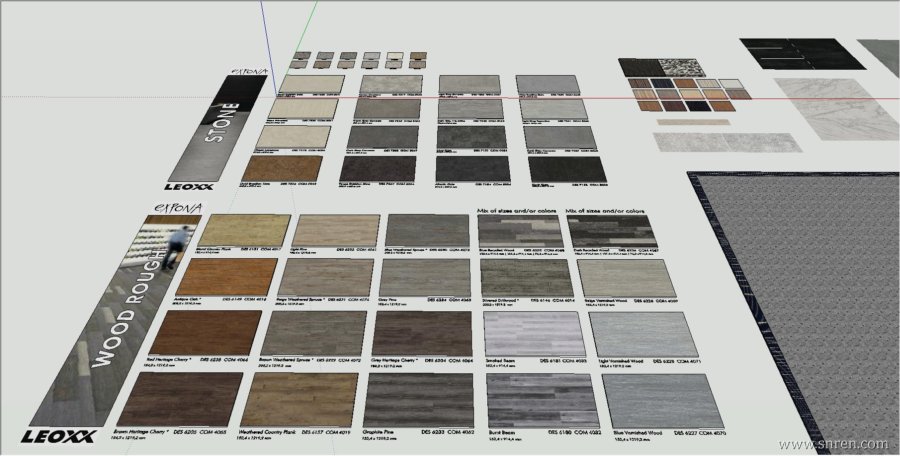Select the rust-brown stone swatch
The width and height of the screenshot is (900, 456).
click(282, 168)
